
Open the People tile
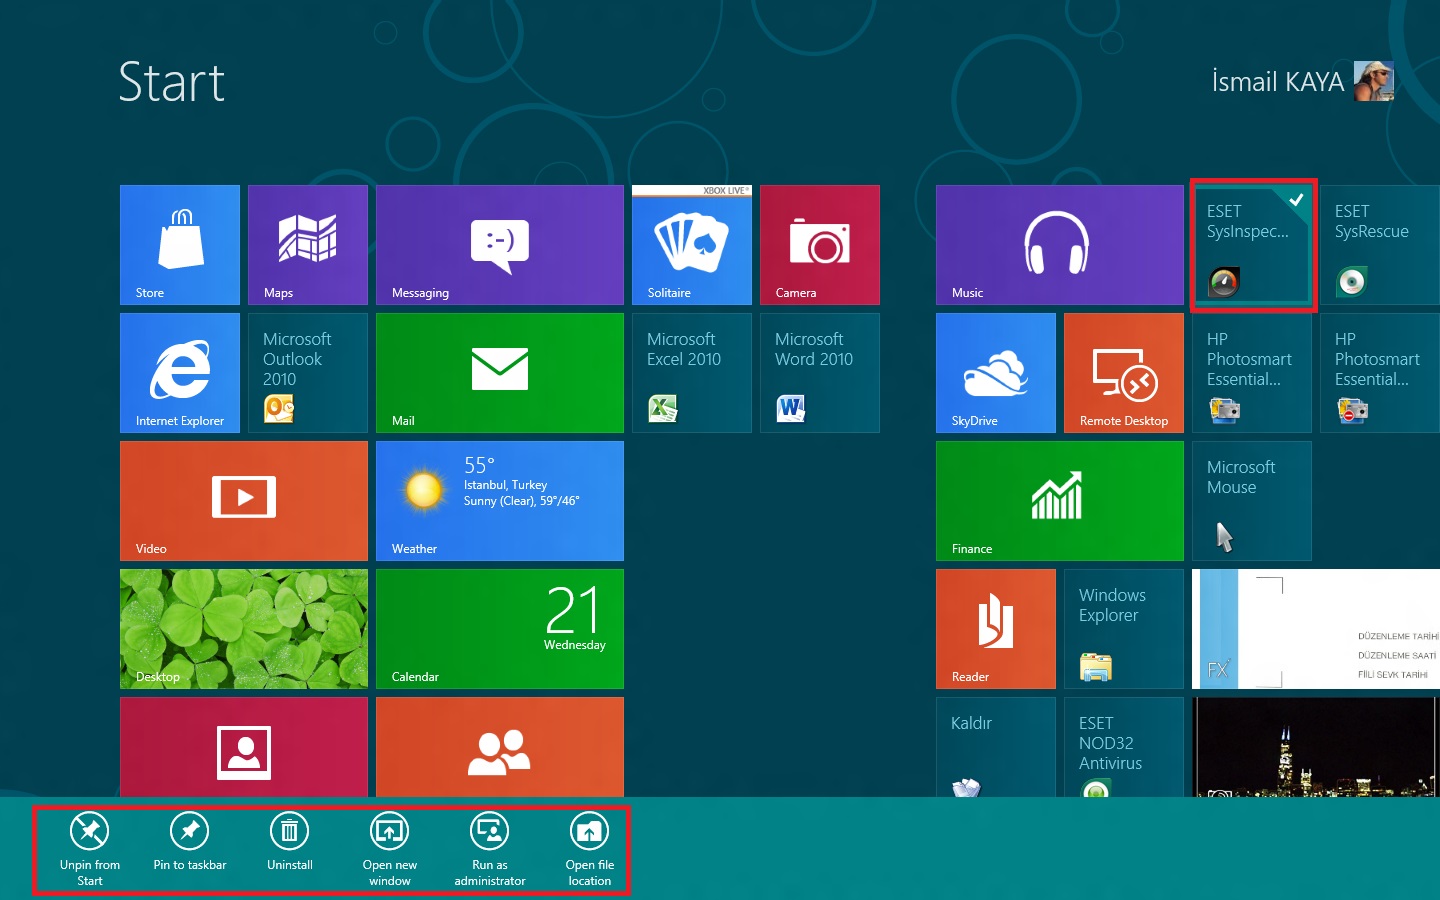point(500,747)
